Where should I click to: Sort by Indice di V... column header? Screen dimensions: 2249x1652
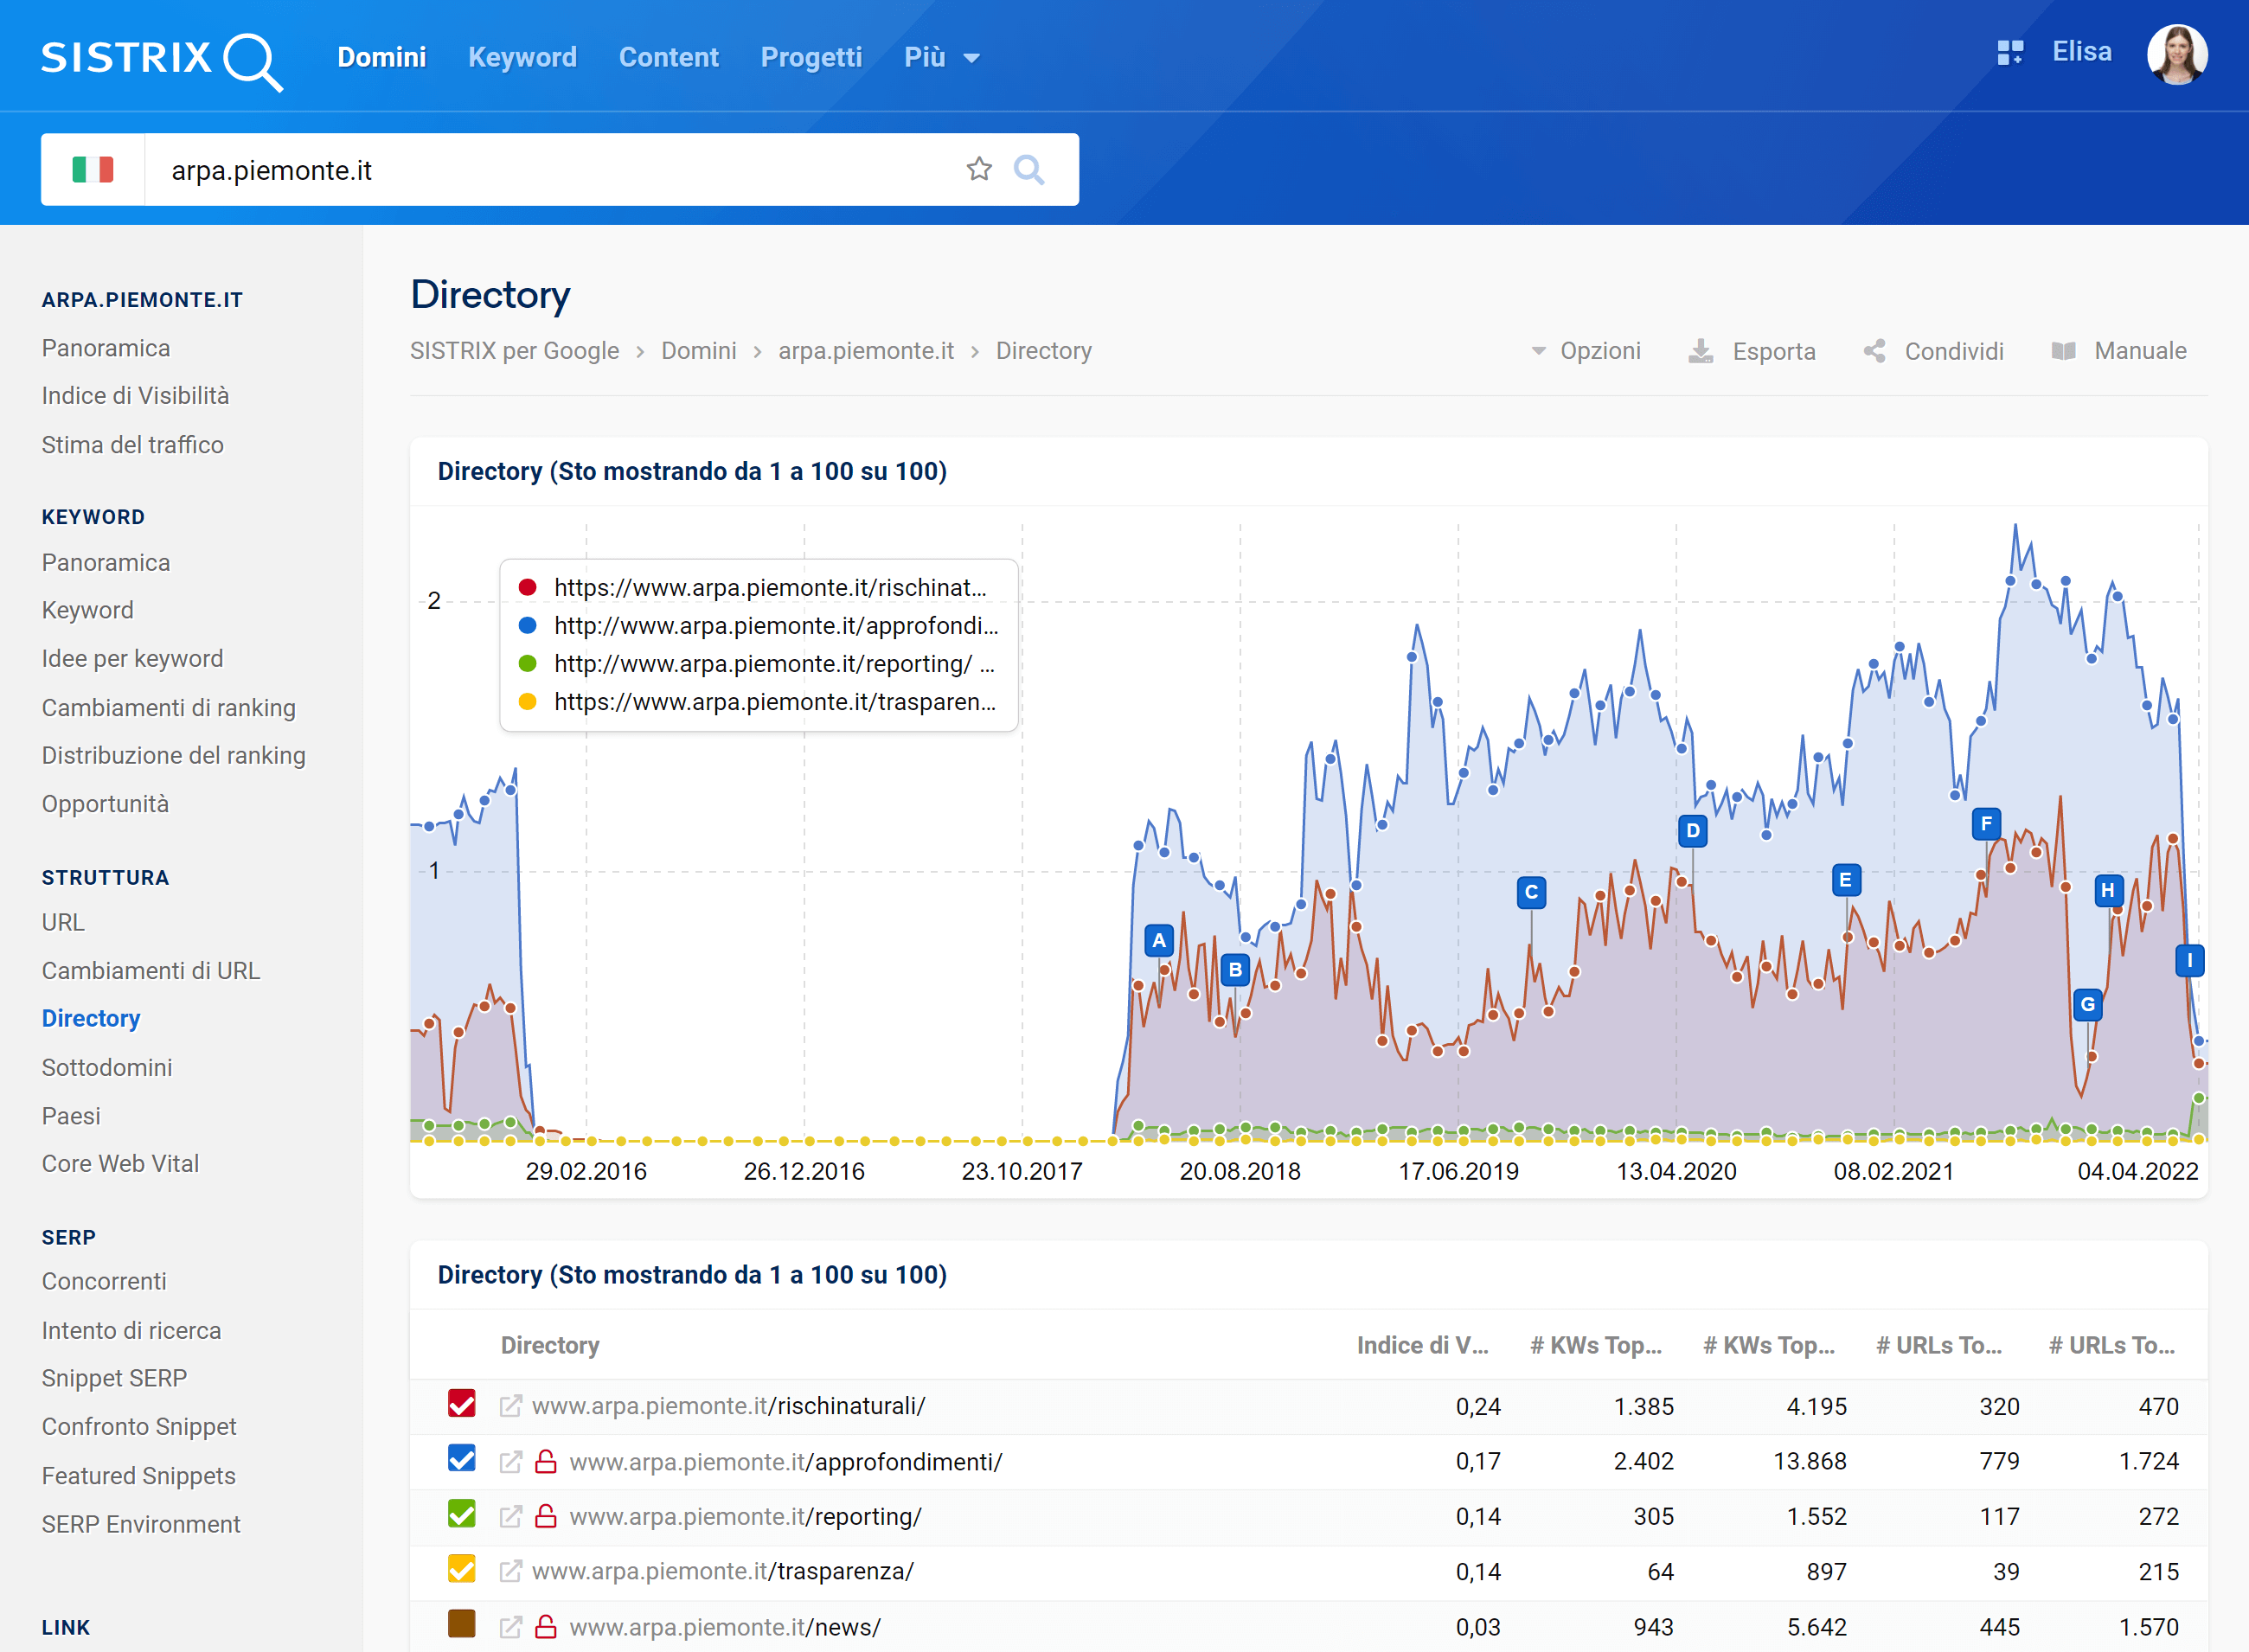[x=1422, y=1345]
